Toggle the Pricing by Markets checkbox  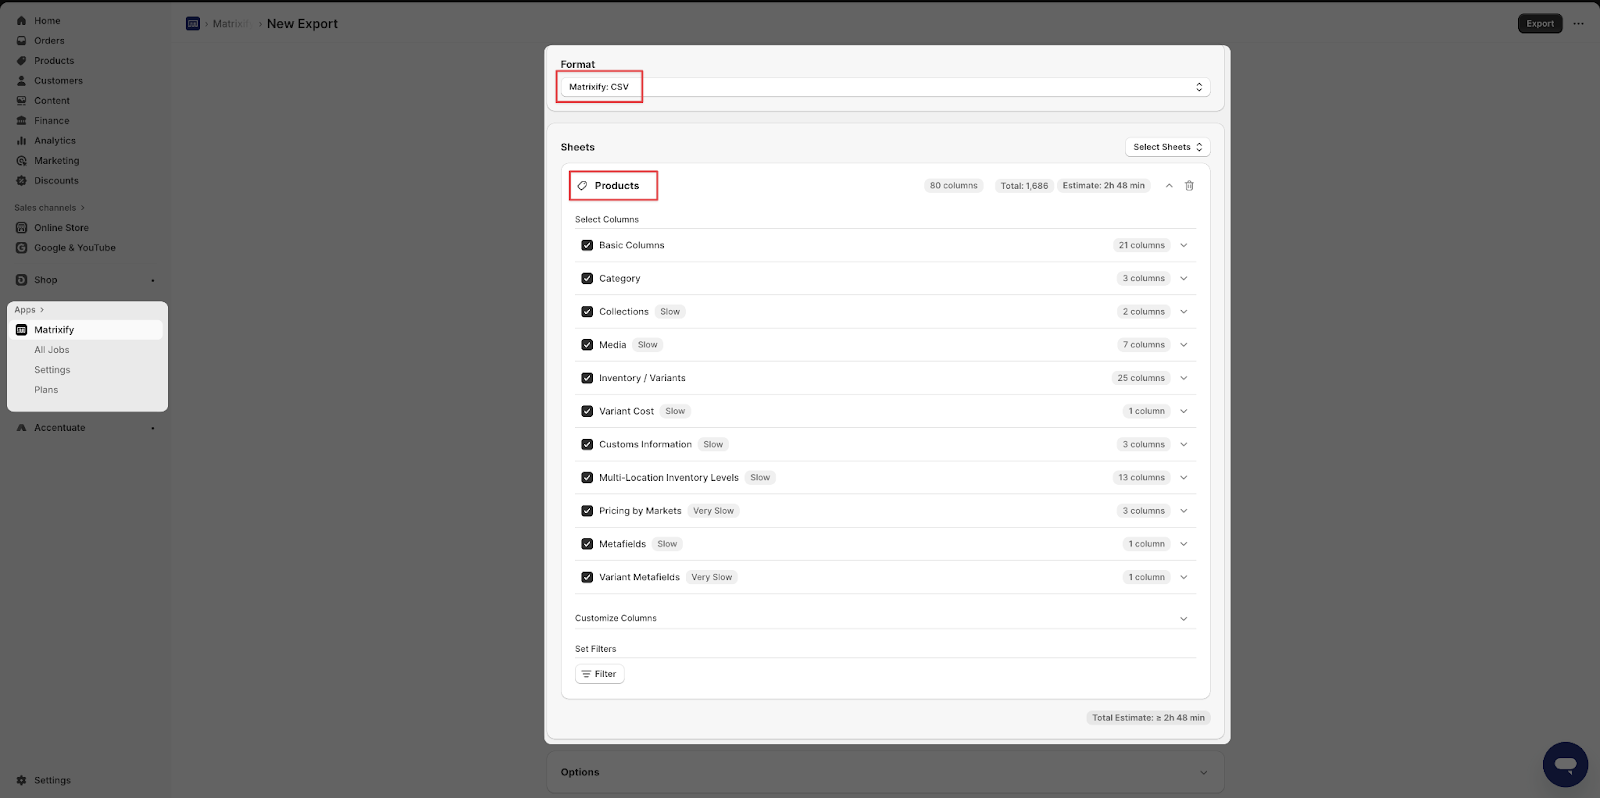(x=587, y=511)
